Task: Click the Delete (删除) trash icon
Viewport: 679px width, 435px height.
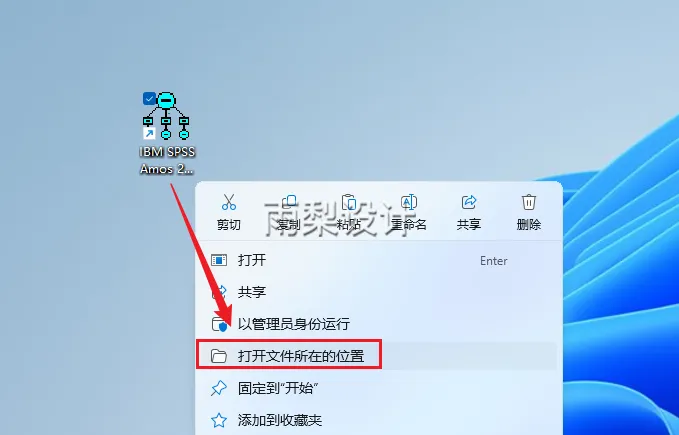Action: pyautogui.click(x=529, y=202)
